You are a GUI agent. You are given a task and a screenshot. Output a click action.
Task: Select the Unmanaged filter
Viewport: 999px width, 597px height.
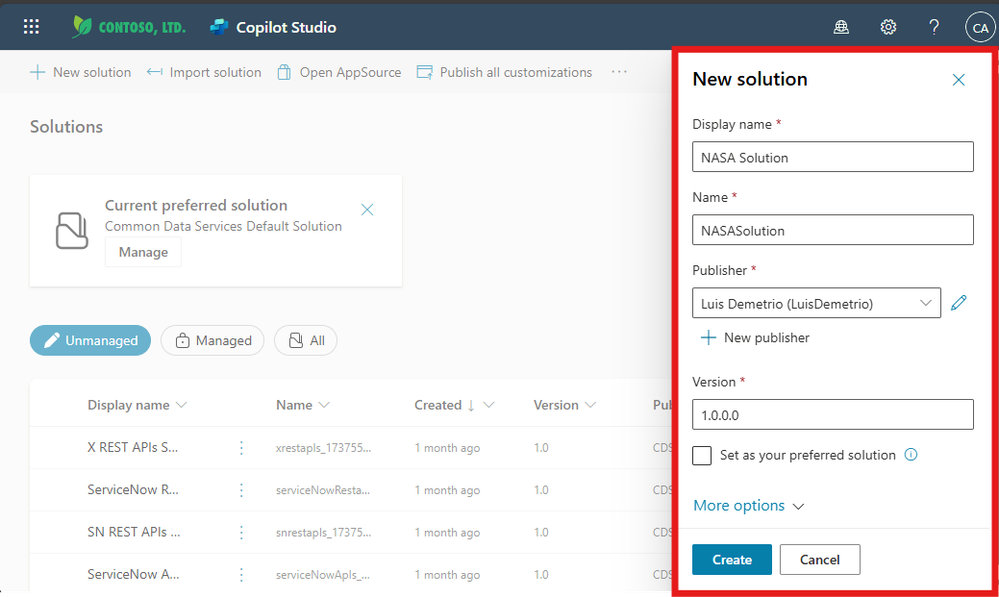(x=90, y=340)
